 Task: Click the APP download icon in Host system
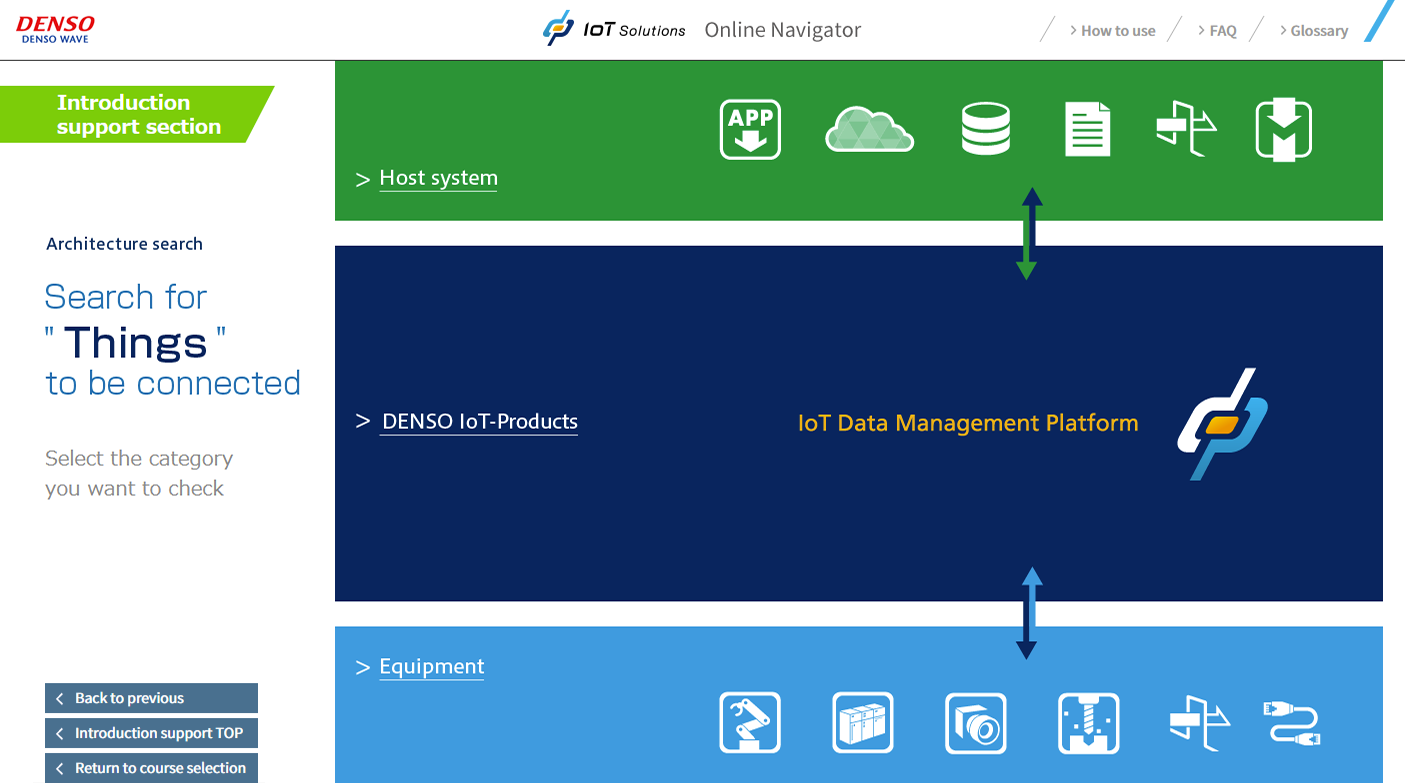pos(750,130)
